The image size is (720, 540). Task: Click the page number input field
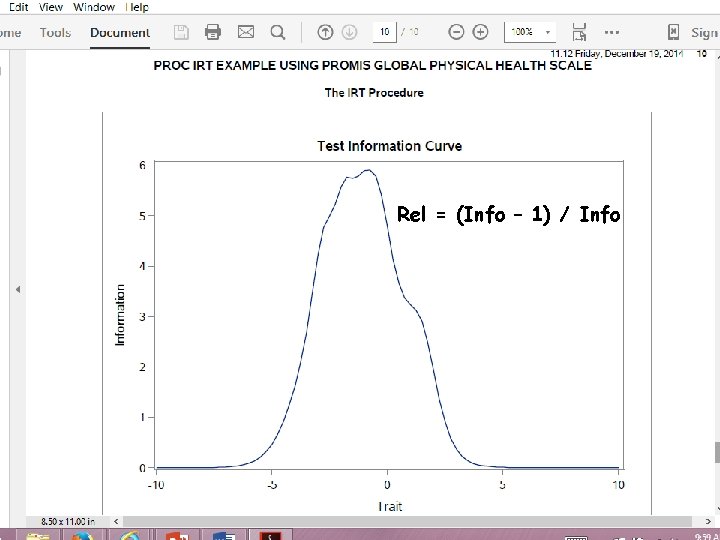pos(385,32)
